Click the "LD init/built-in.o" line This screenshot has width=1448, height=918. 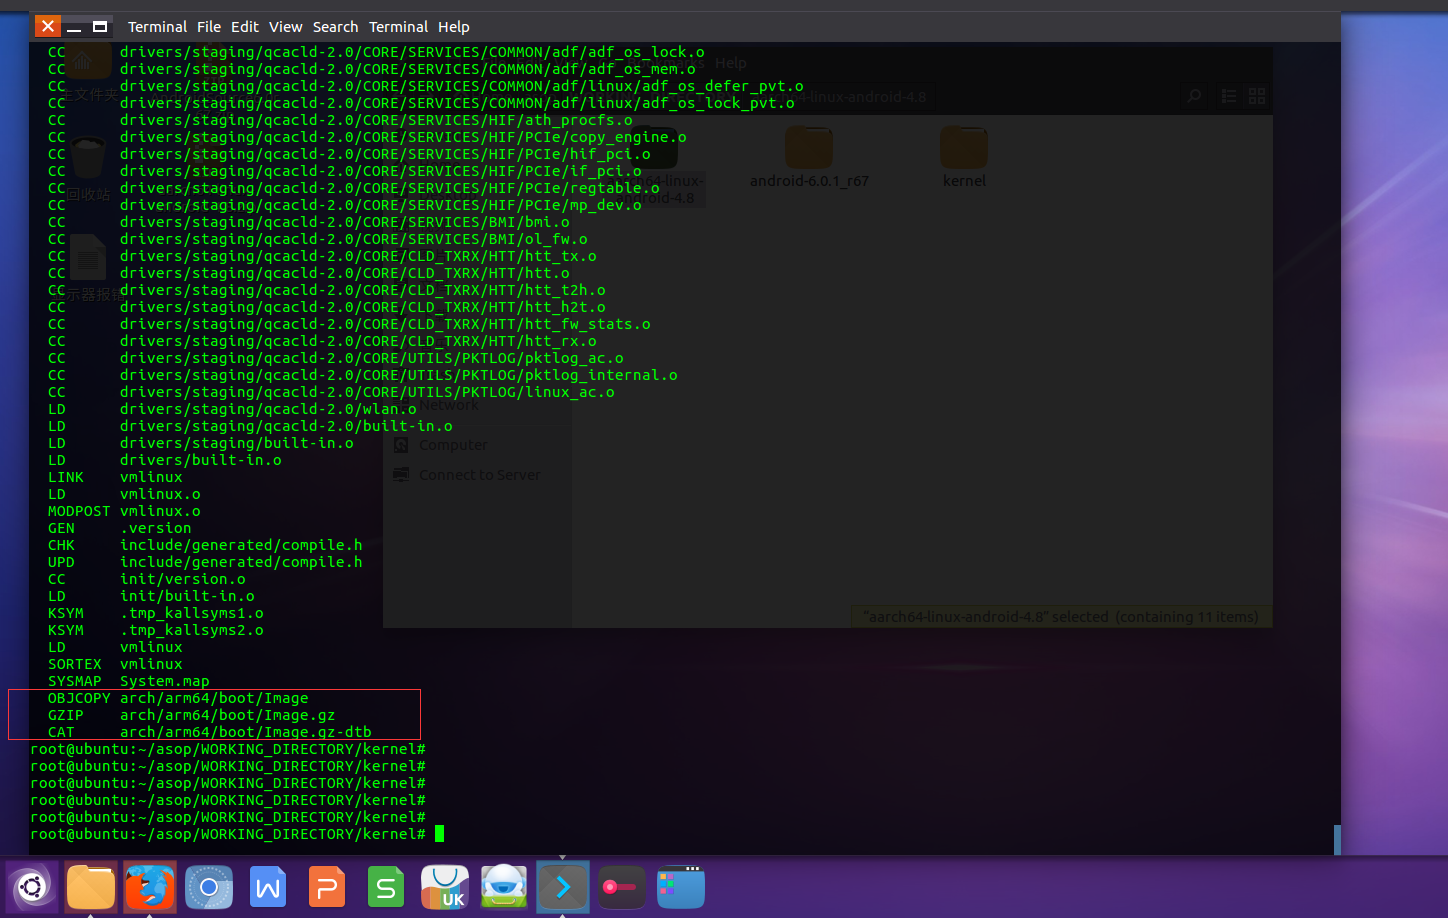(151, 596)
